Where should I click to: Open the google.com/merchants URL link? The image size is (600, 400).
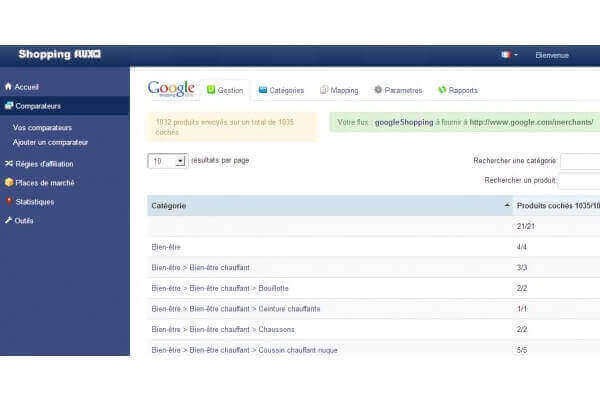532,122
